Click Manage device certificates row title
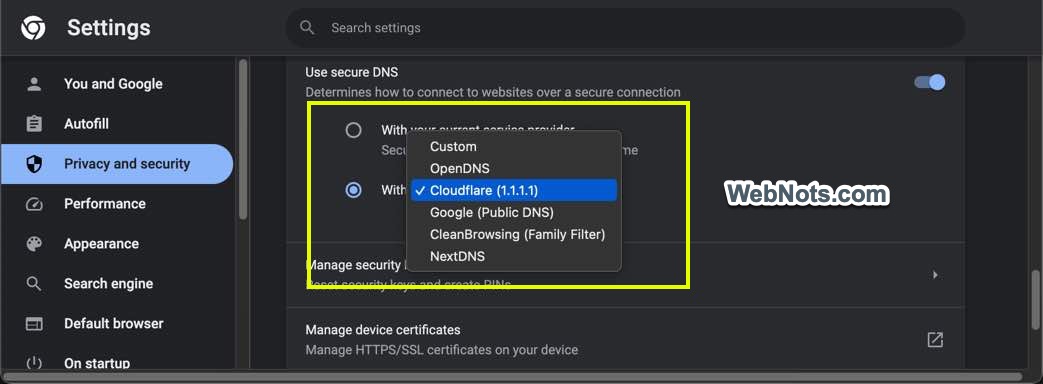This screenshot has height=384, width=1043. pyautogui.click(x=382, y=329)
